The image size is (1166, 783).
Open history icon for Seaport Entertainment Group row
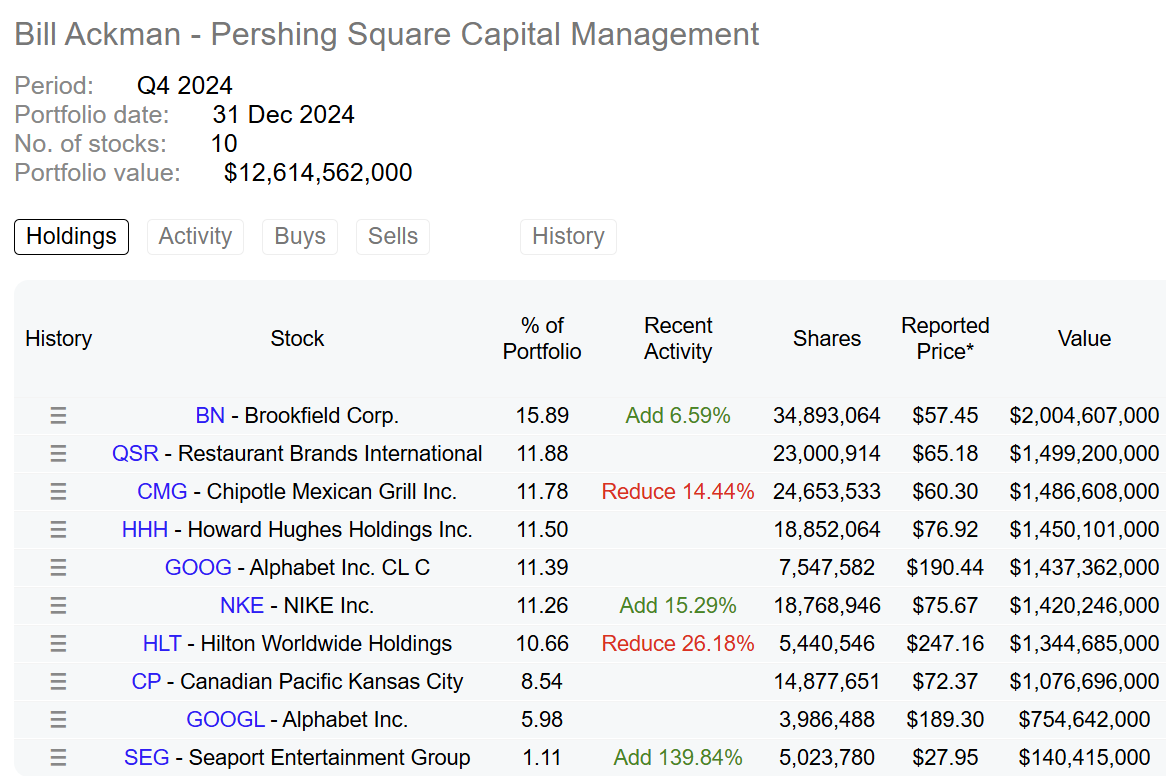click(58, 757)
